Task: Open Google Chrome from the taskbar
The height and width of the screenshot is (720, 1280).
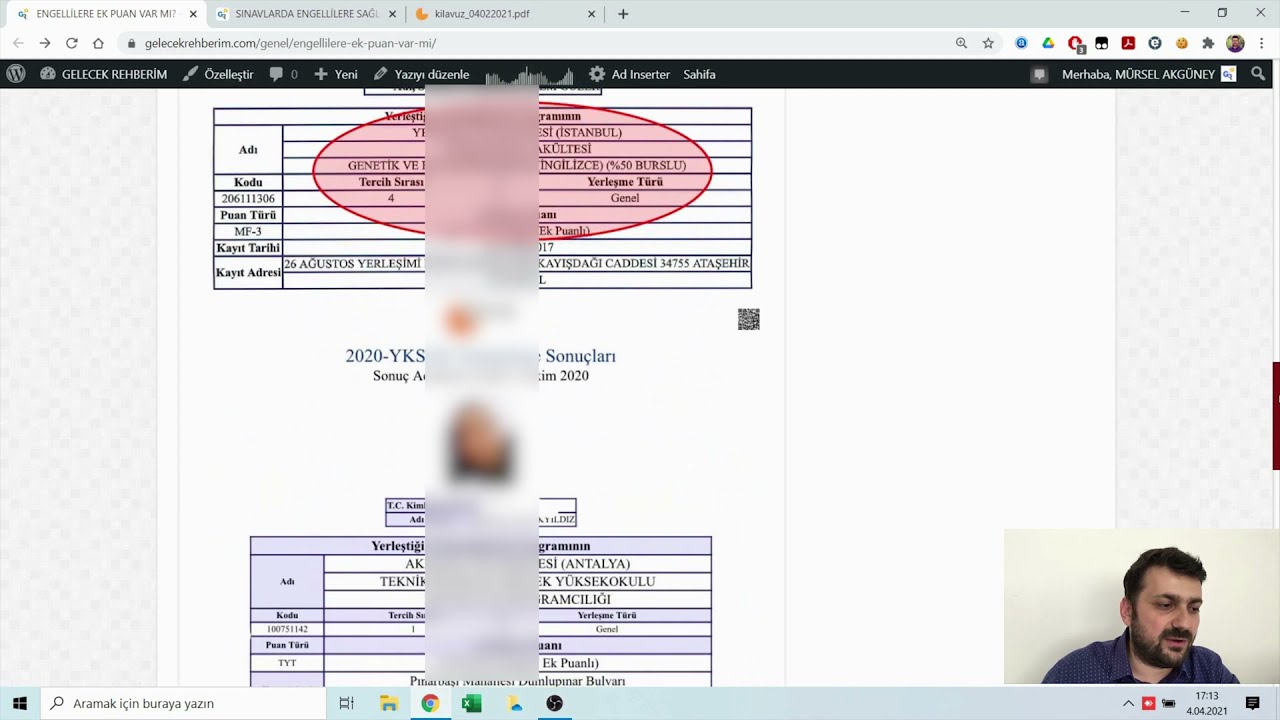Action: [430, 703]
